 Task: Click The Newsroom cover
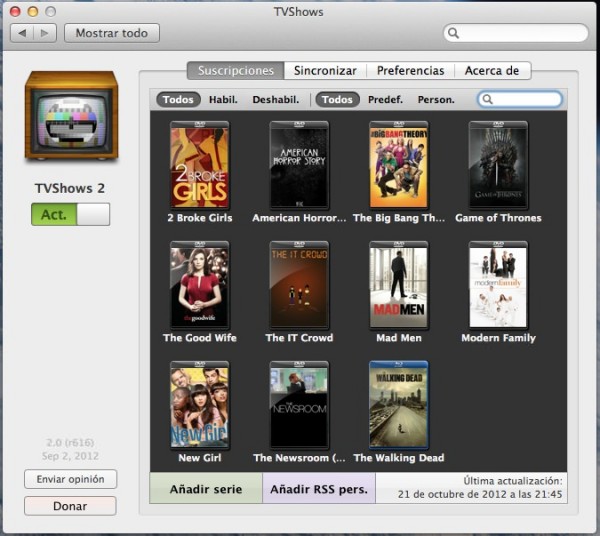tap(299, 405)
